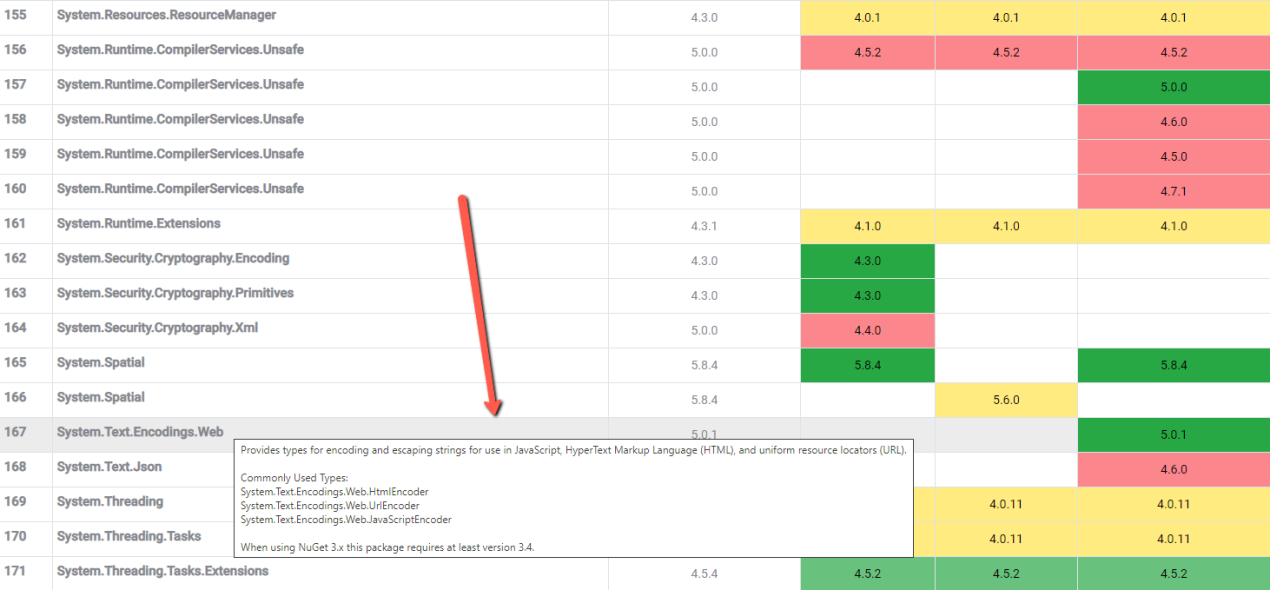This screenshot has height=590, width=1270.
Task: Select System.Spatial name in row 165
Action: tap(101, 363)
